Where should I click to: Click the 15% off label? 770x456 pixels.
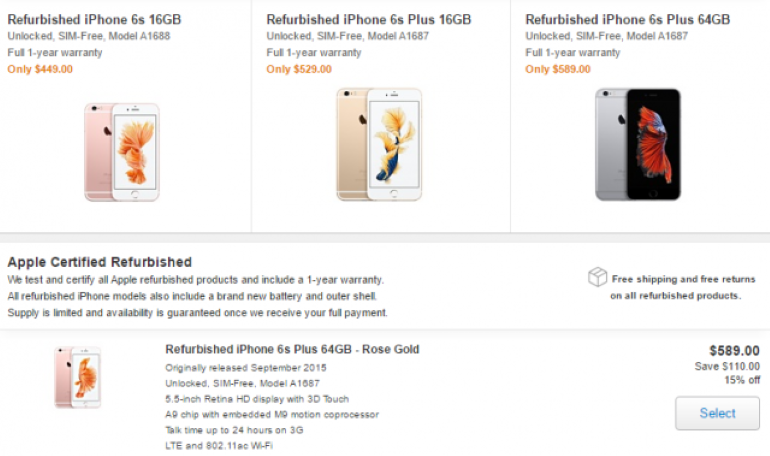click(x=741, y=381)
